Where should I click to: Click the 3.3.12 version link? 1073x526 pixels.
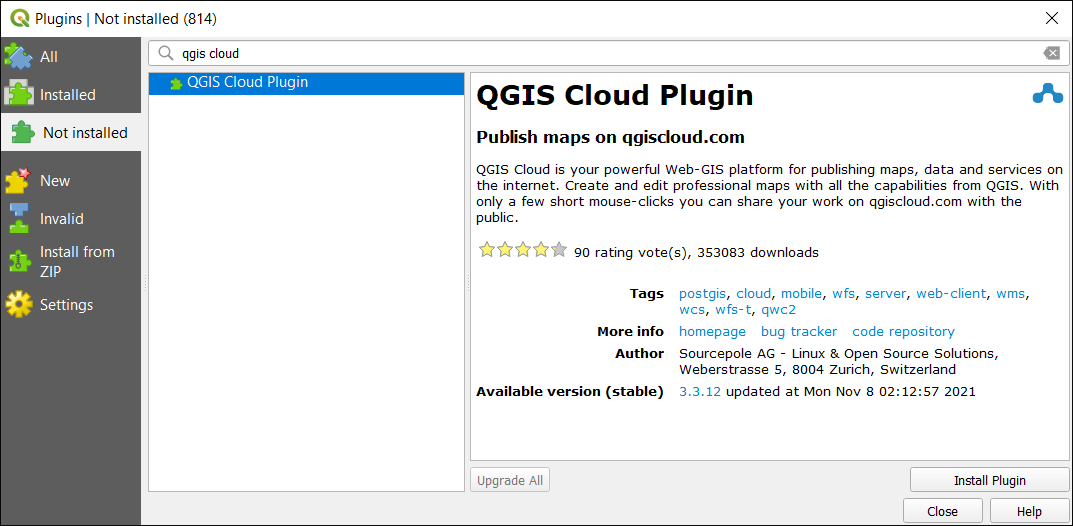[x=700, y=392]
